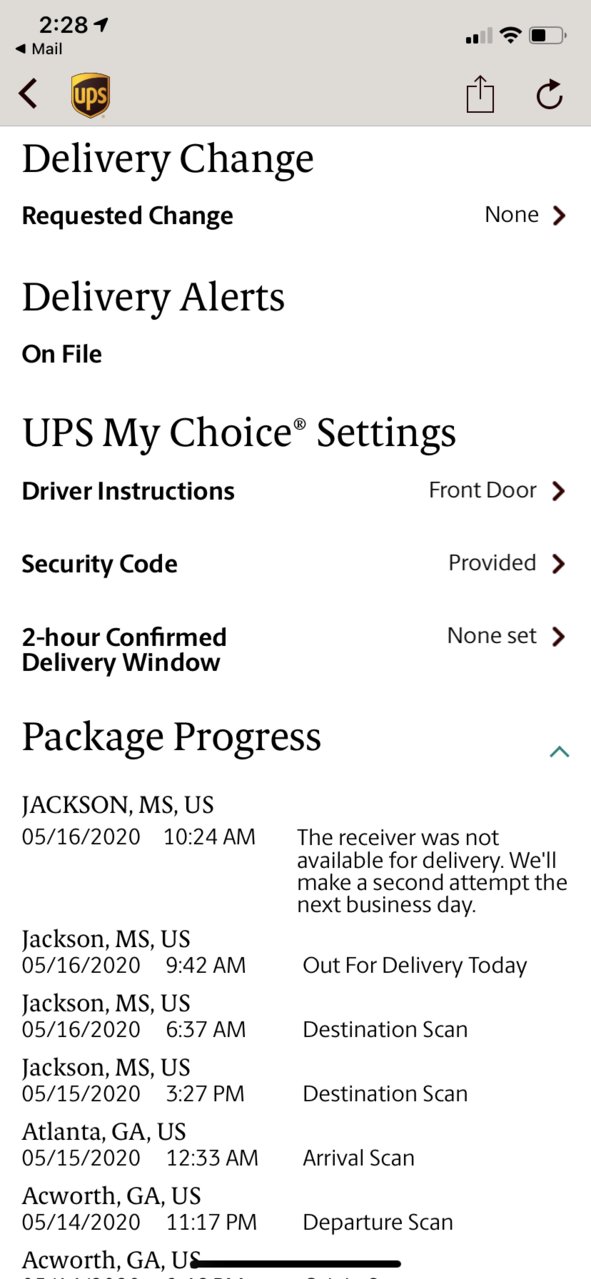Select the Security Code setting row
The height and width of the screenshot is (1279, 591).
295,564
